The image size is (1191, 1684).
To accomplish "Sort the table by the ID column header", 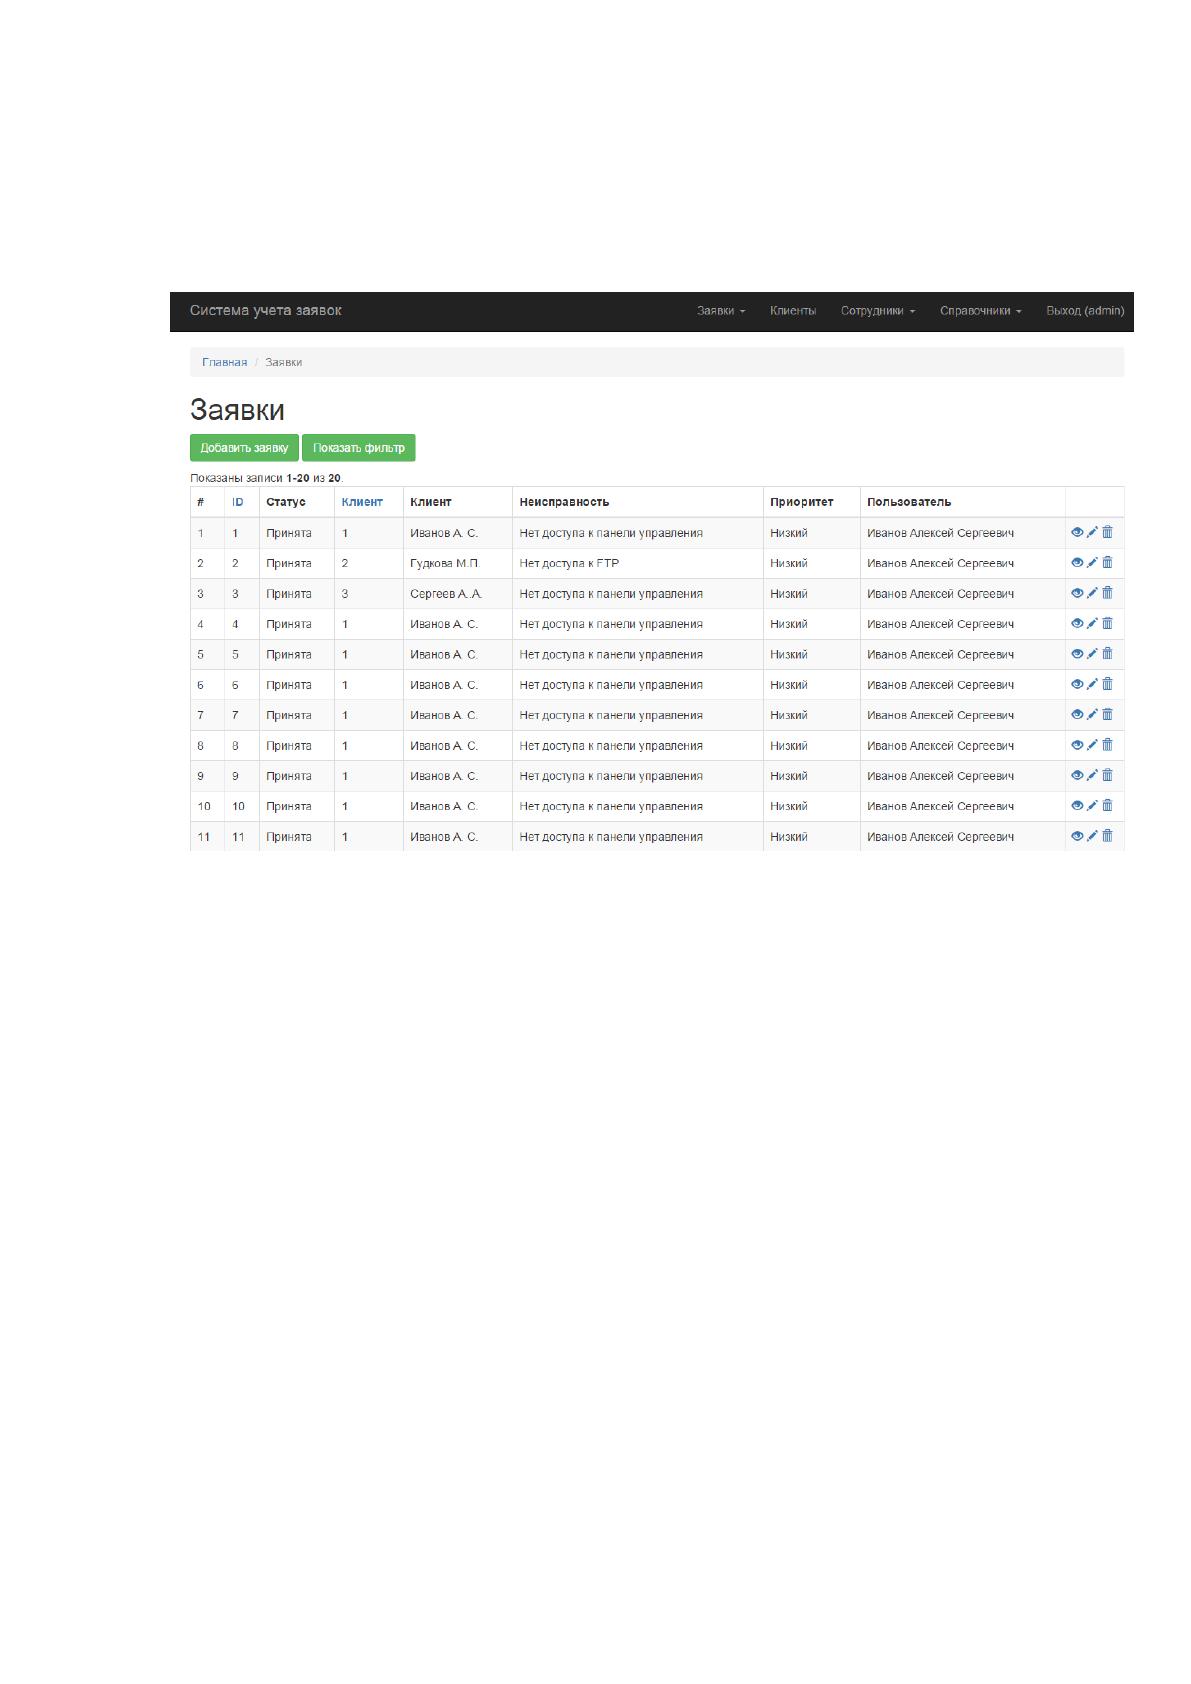I will coord(238,502).
